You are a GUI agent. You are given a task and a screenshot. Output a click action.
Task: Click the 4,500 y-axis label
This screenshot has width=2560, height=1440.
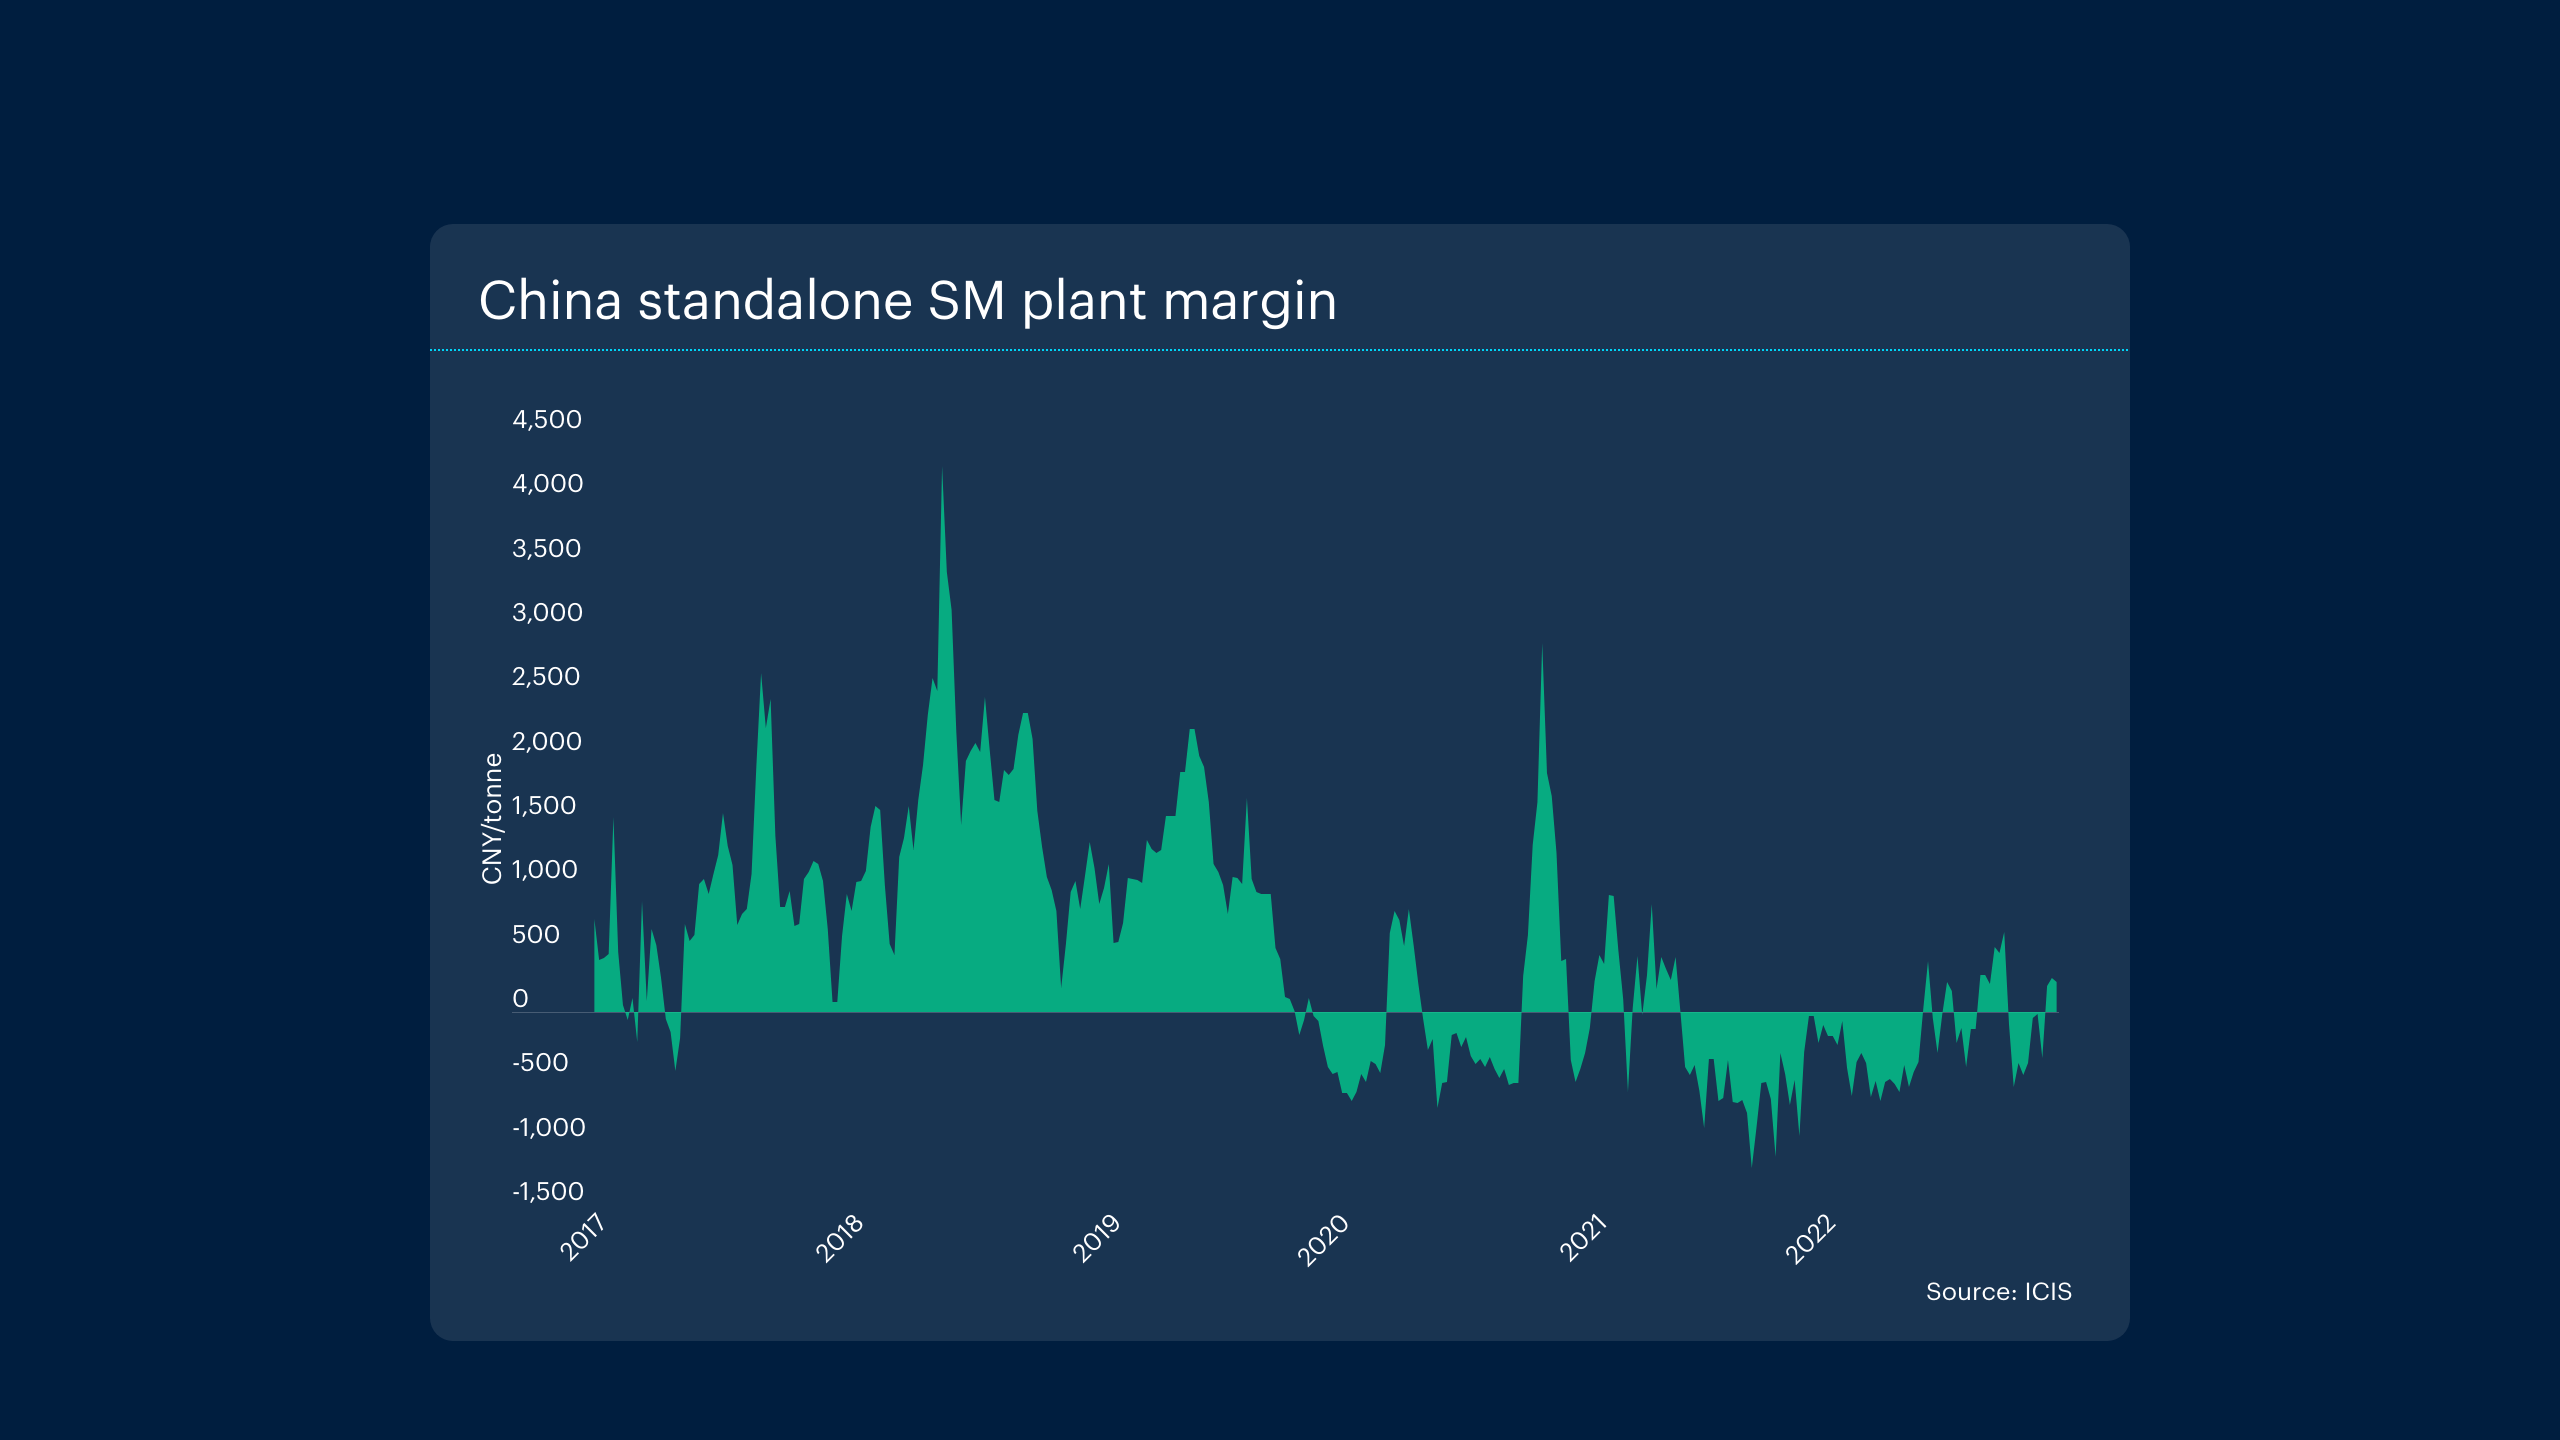(x=546, y=419)
